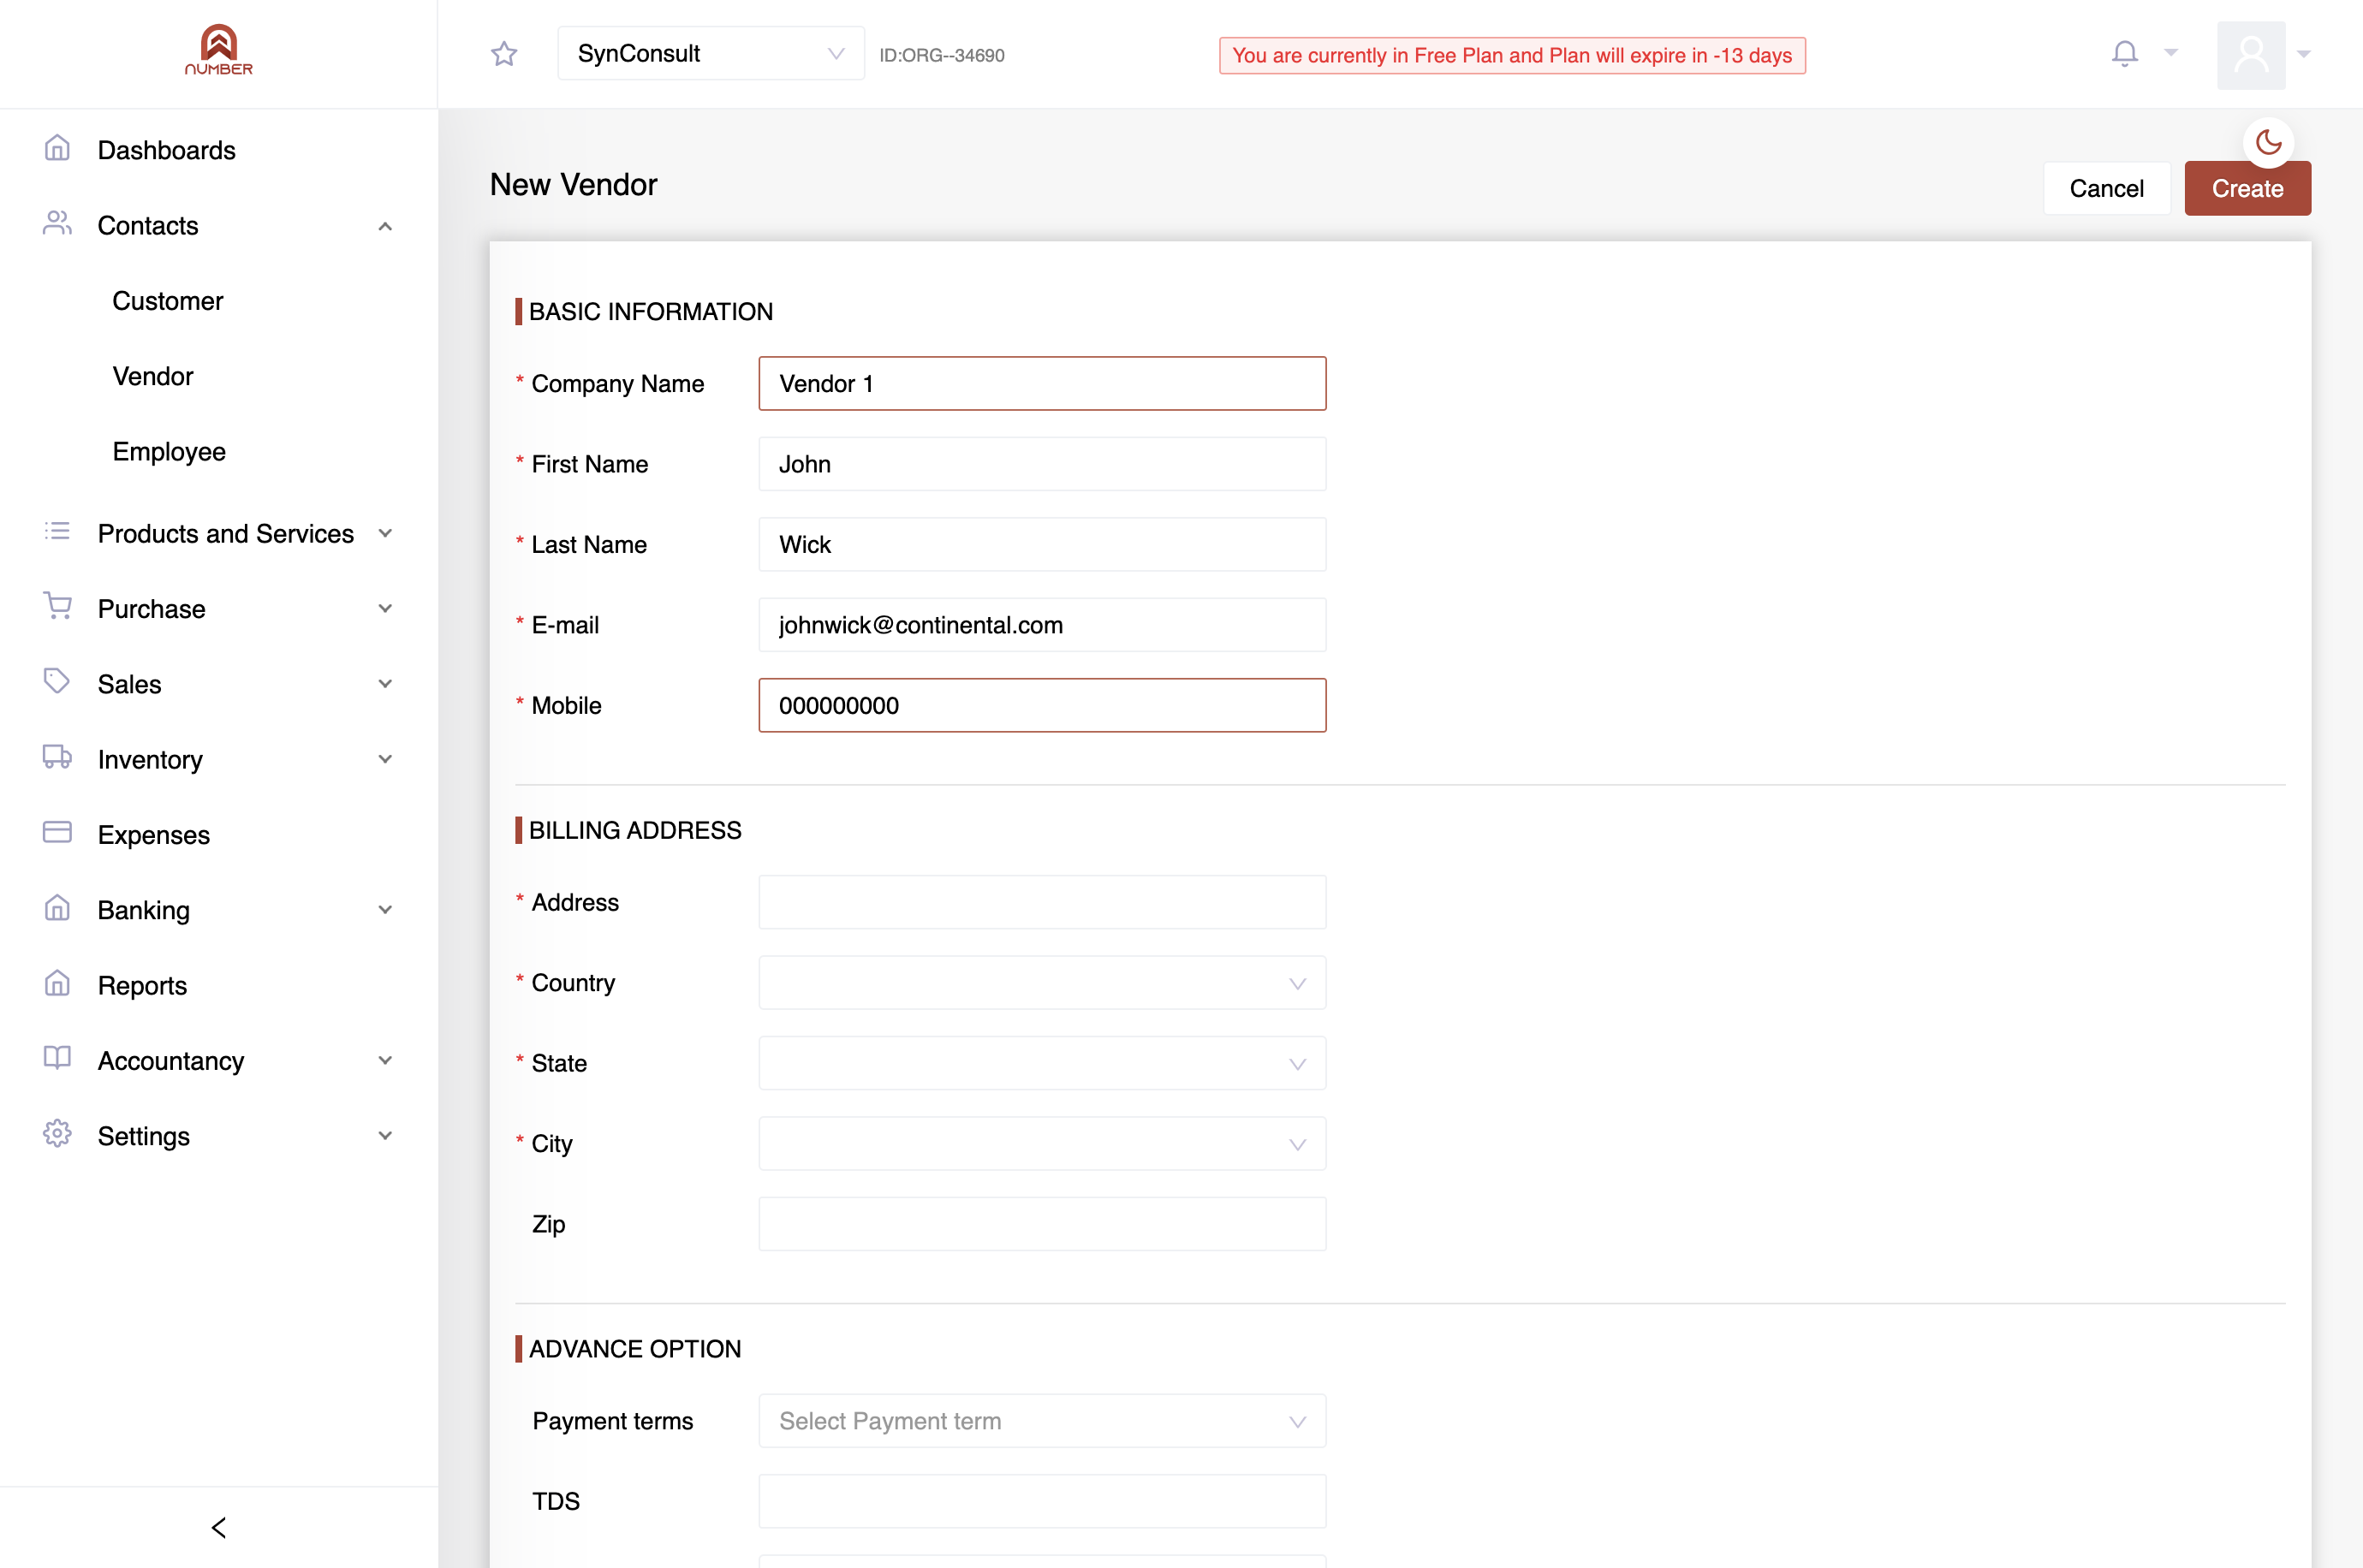This screenshot has height=1568, width=2363.
Task: Open the City dropdown
Action: pyautogui.click(x=1042, y=1144)
